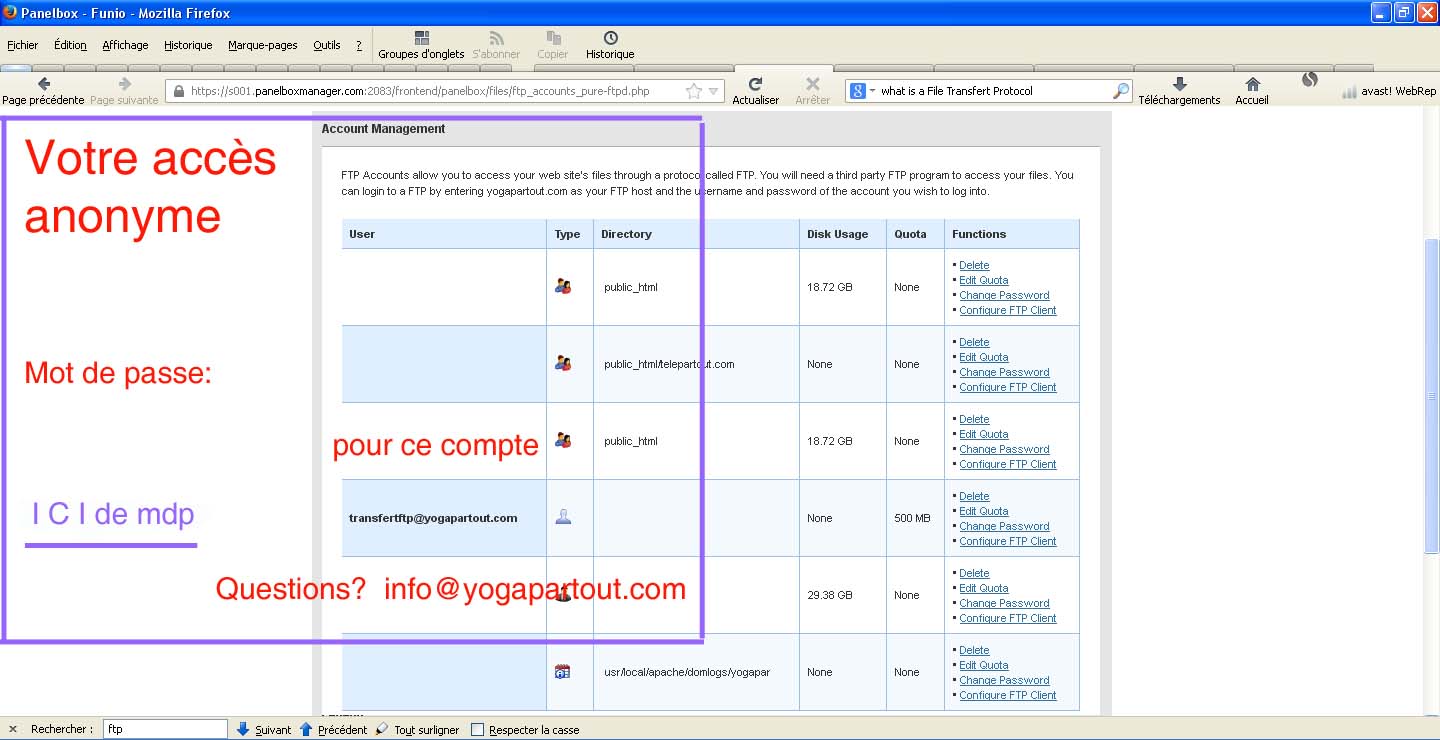Open the Google search engine dropdown
1440x740 pixels.
tap(860, 91)
